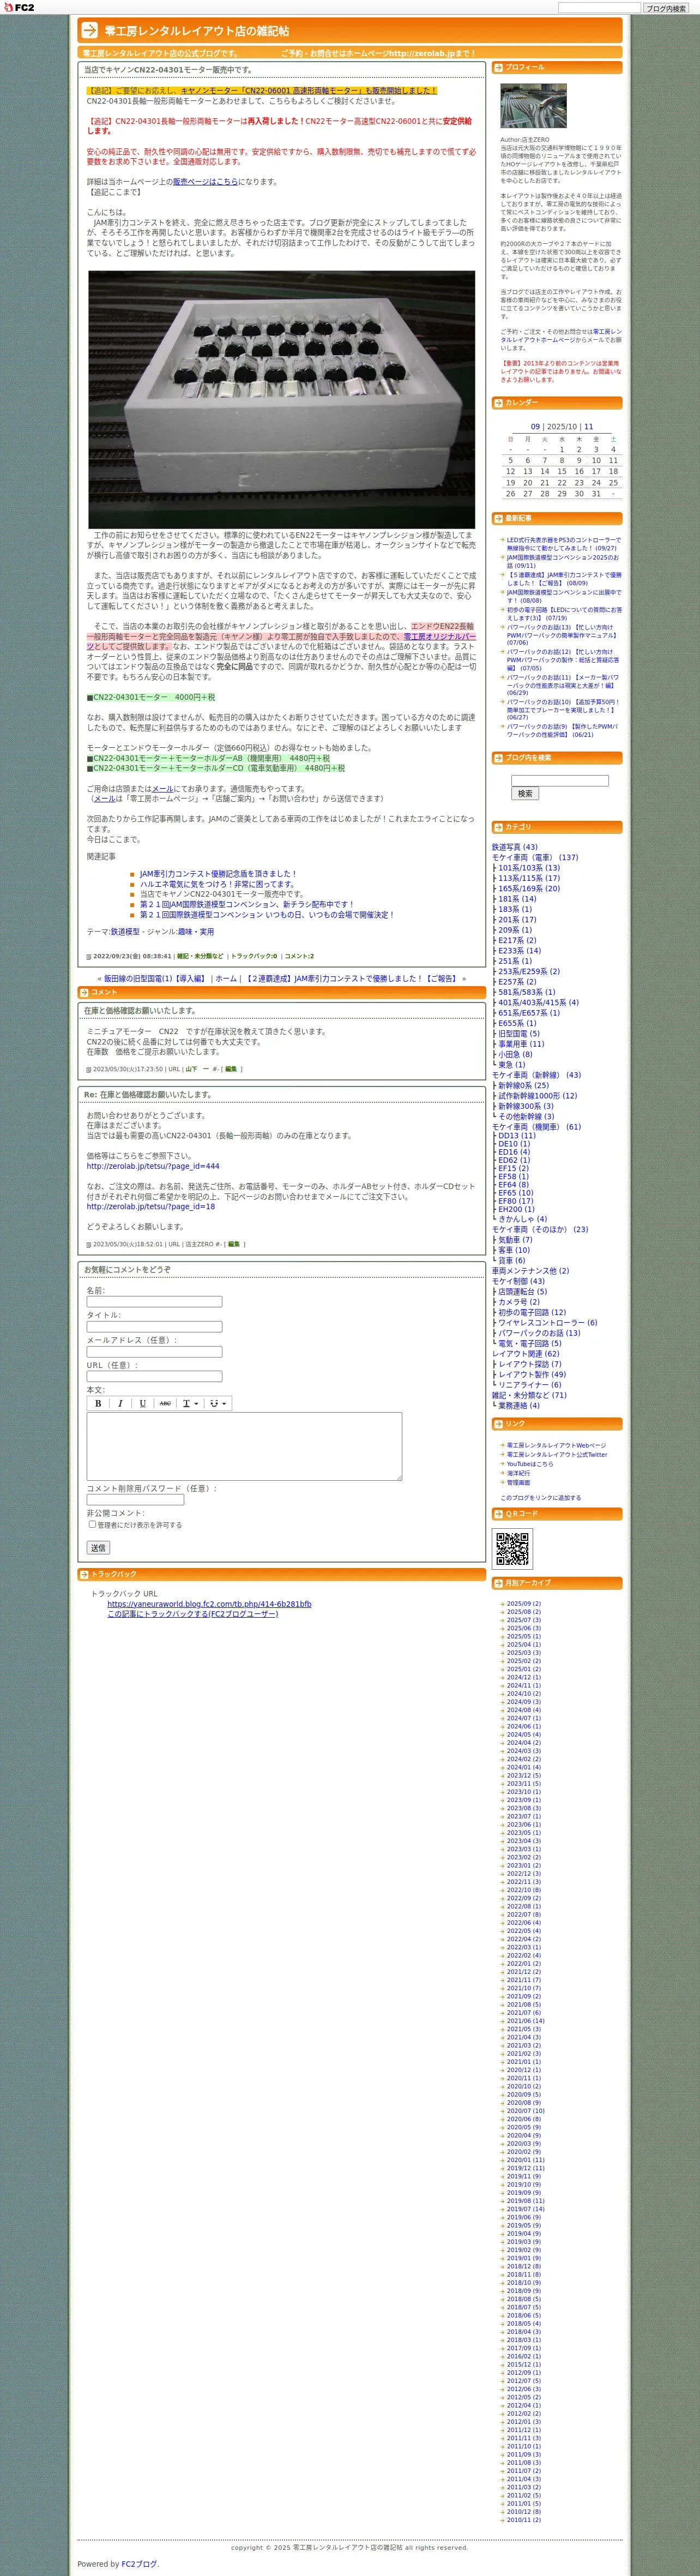The height and width of the screenshot is (2576, 700).
Task: Open 零工房レンタルレイアウトWebページ link
Action: pos(556,1446)
